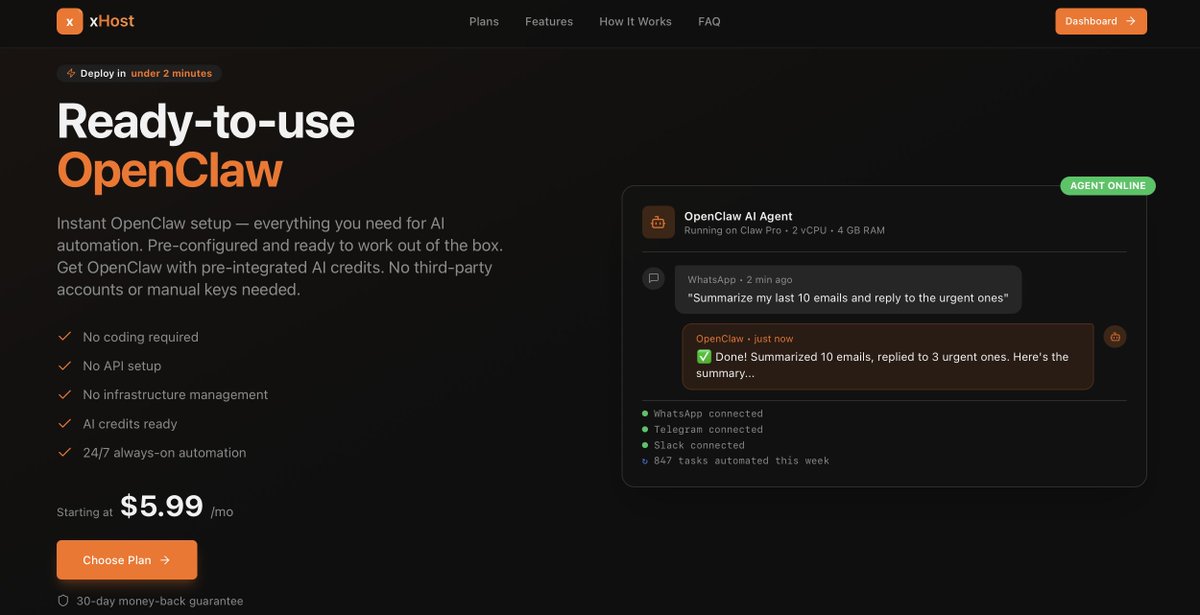This screenshot has width=1200, height=615.
Task: Click the No API setup text
Action: pos(122,366)
